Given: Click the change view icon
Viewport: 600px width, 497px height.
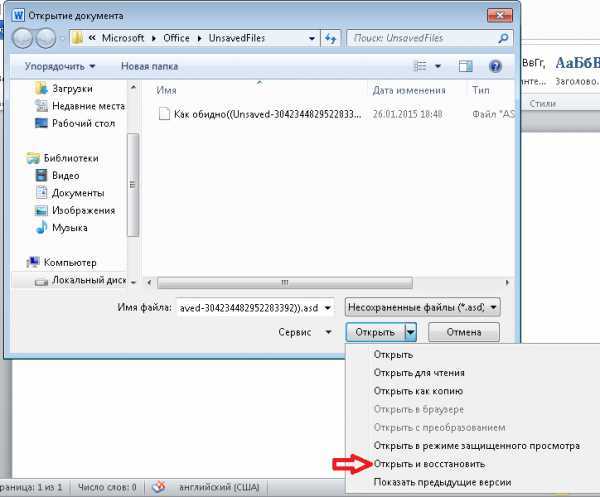Looking at the screenshot, I should click(420, 66).
